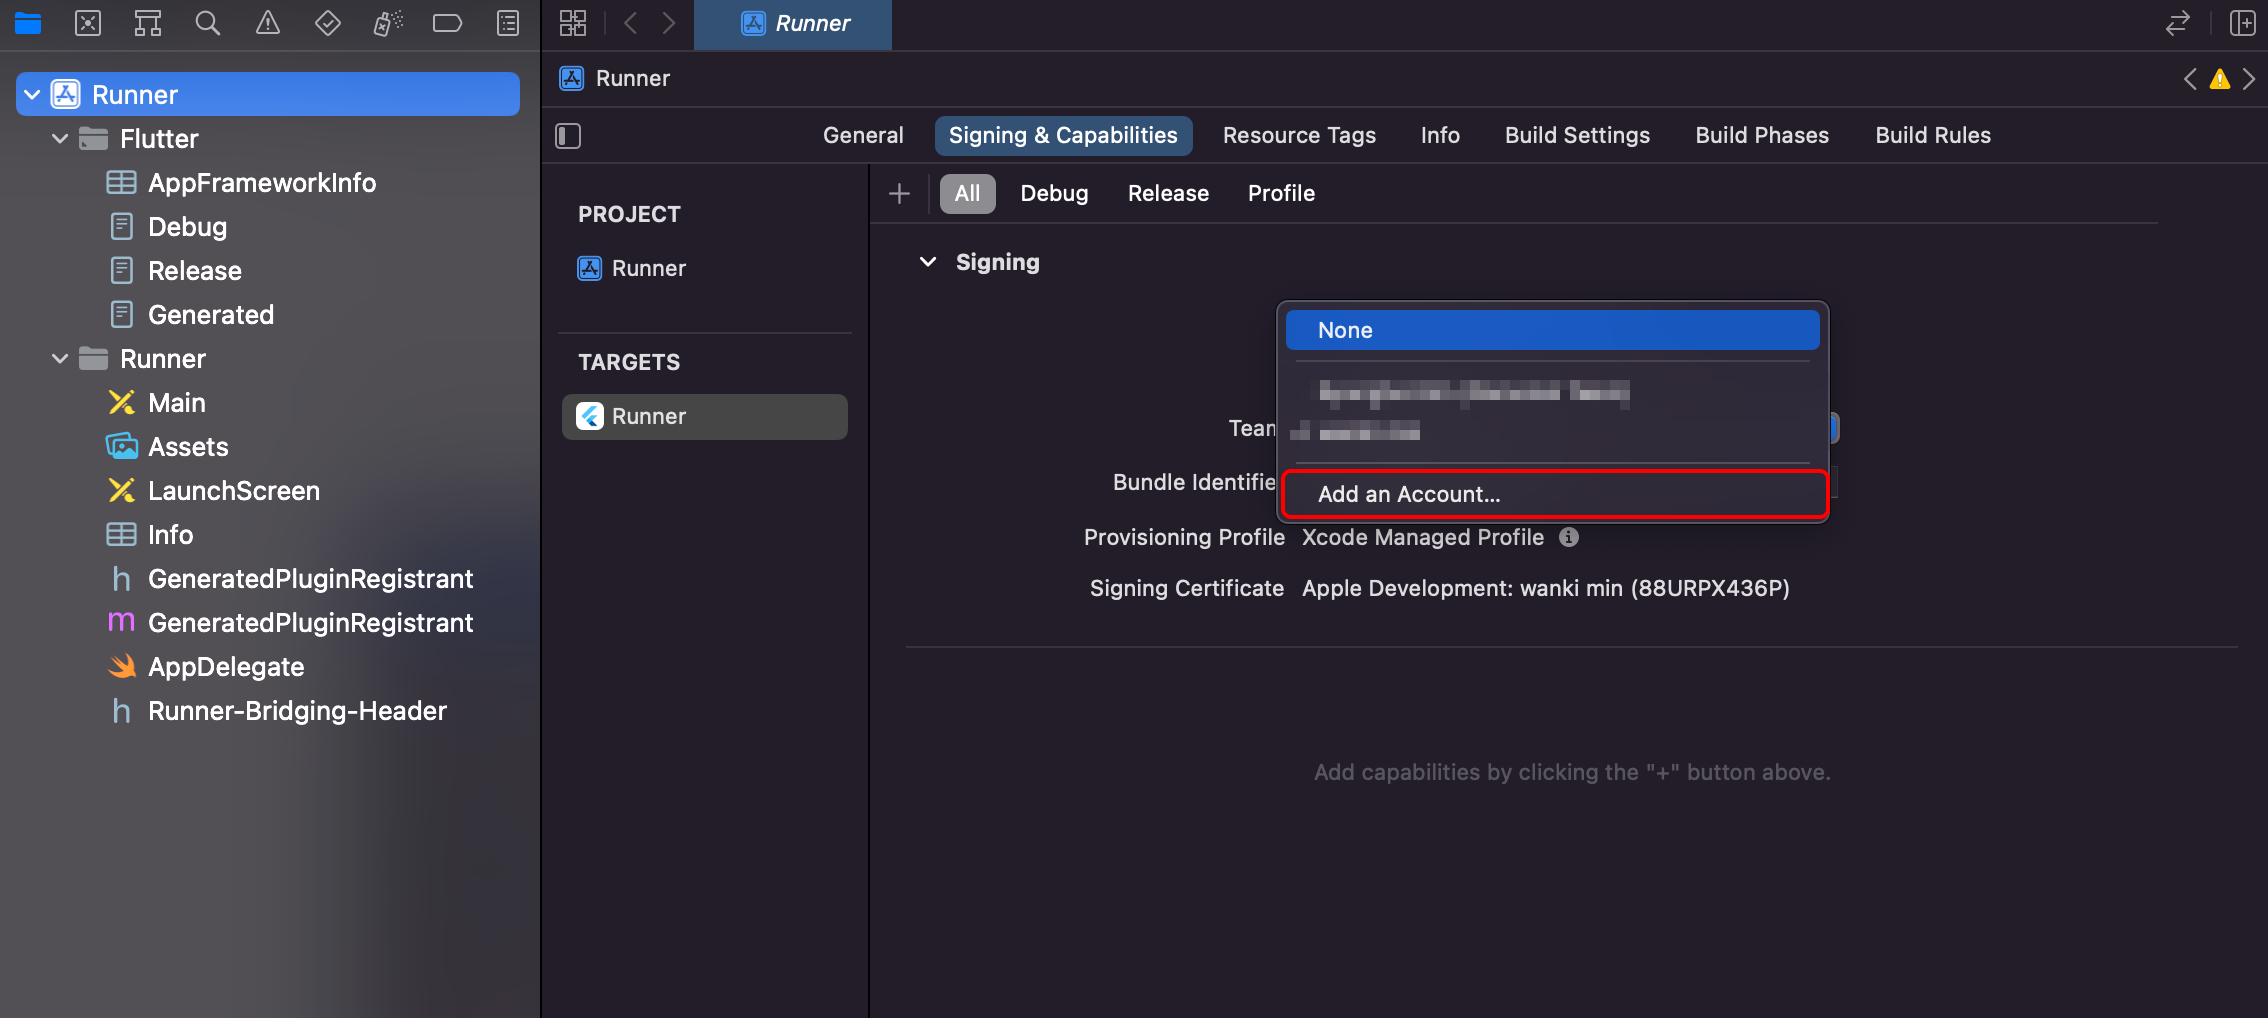Choose None in the Team menu
Image resolution: width=2268 pixels, height=1018 pixels.
coord(1552,330)
